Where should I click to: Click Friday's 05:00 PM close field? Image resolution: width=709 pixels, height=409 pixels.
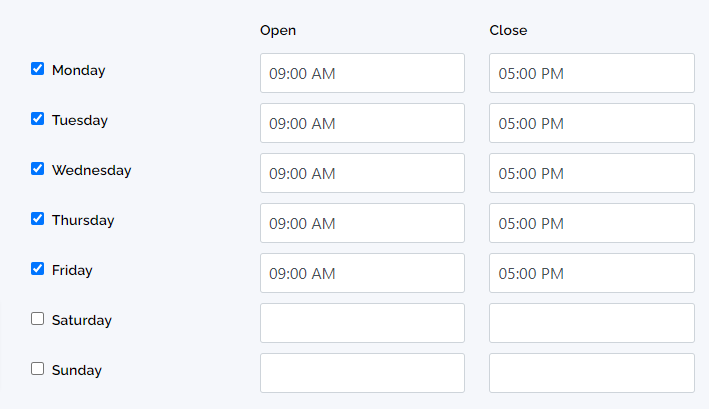(591, 273)
